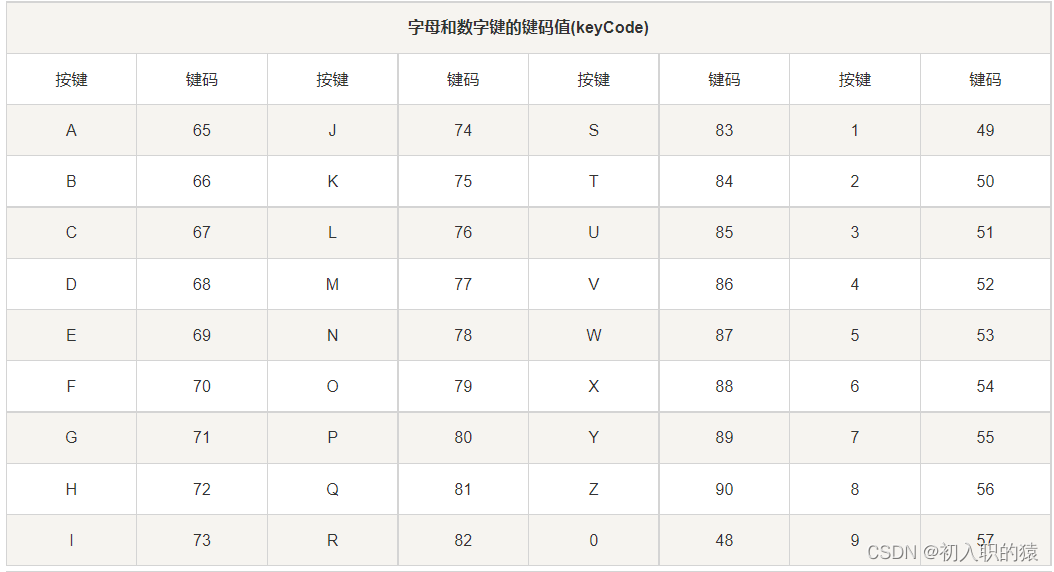Click the letter M cell
This screenshot has width=1054, height=572.
(333, 284)
